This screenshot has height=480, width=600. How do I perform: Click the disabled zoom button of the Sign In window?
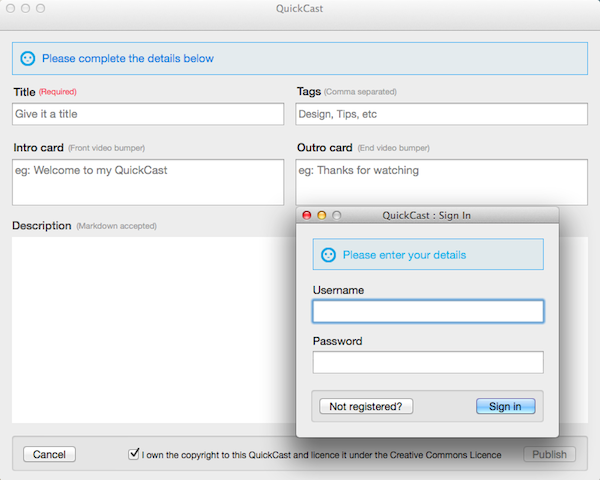pos(337,216)
